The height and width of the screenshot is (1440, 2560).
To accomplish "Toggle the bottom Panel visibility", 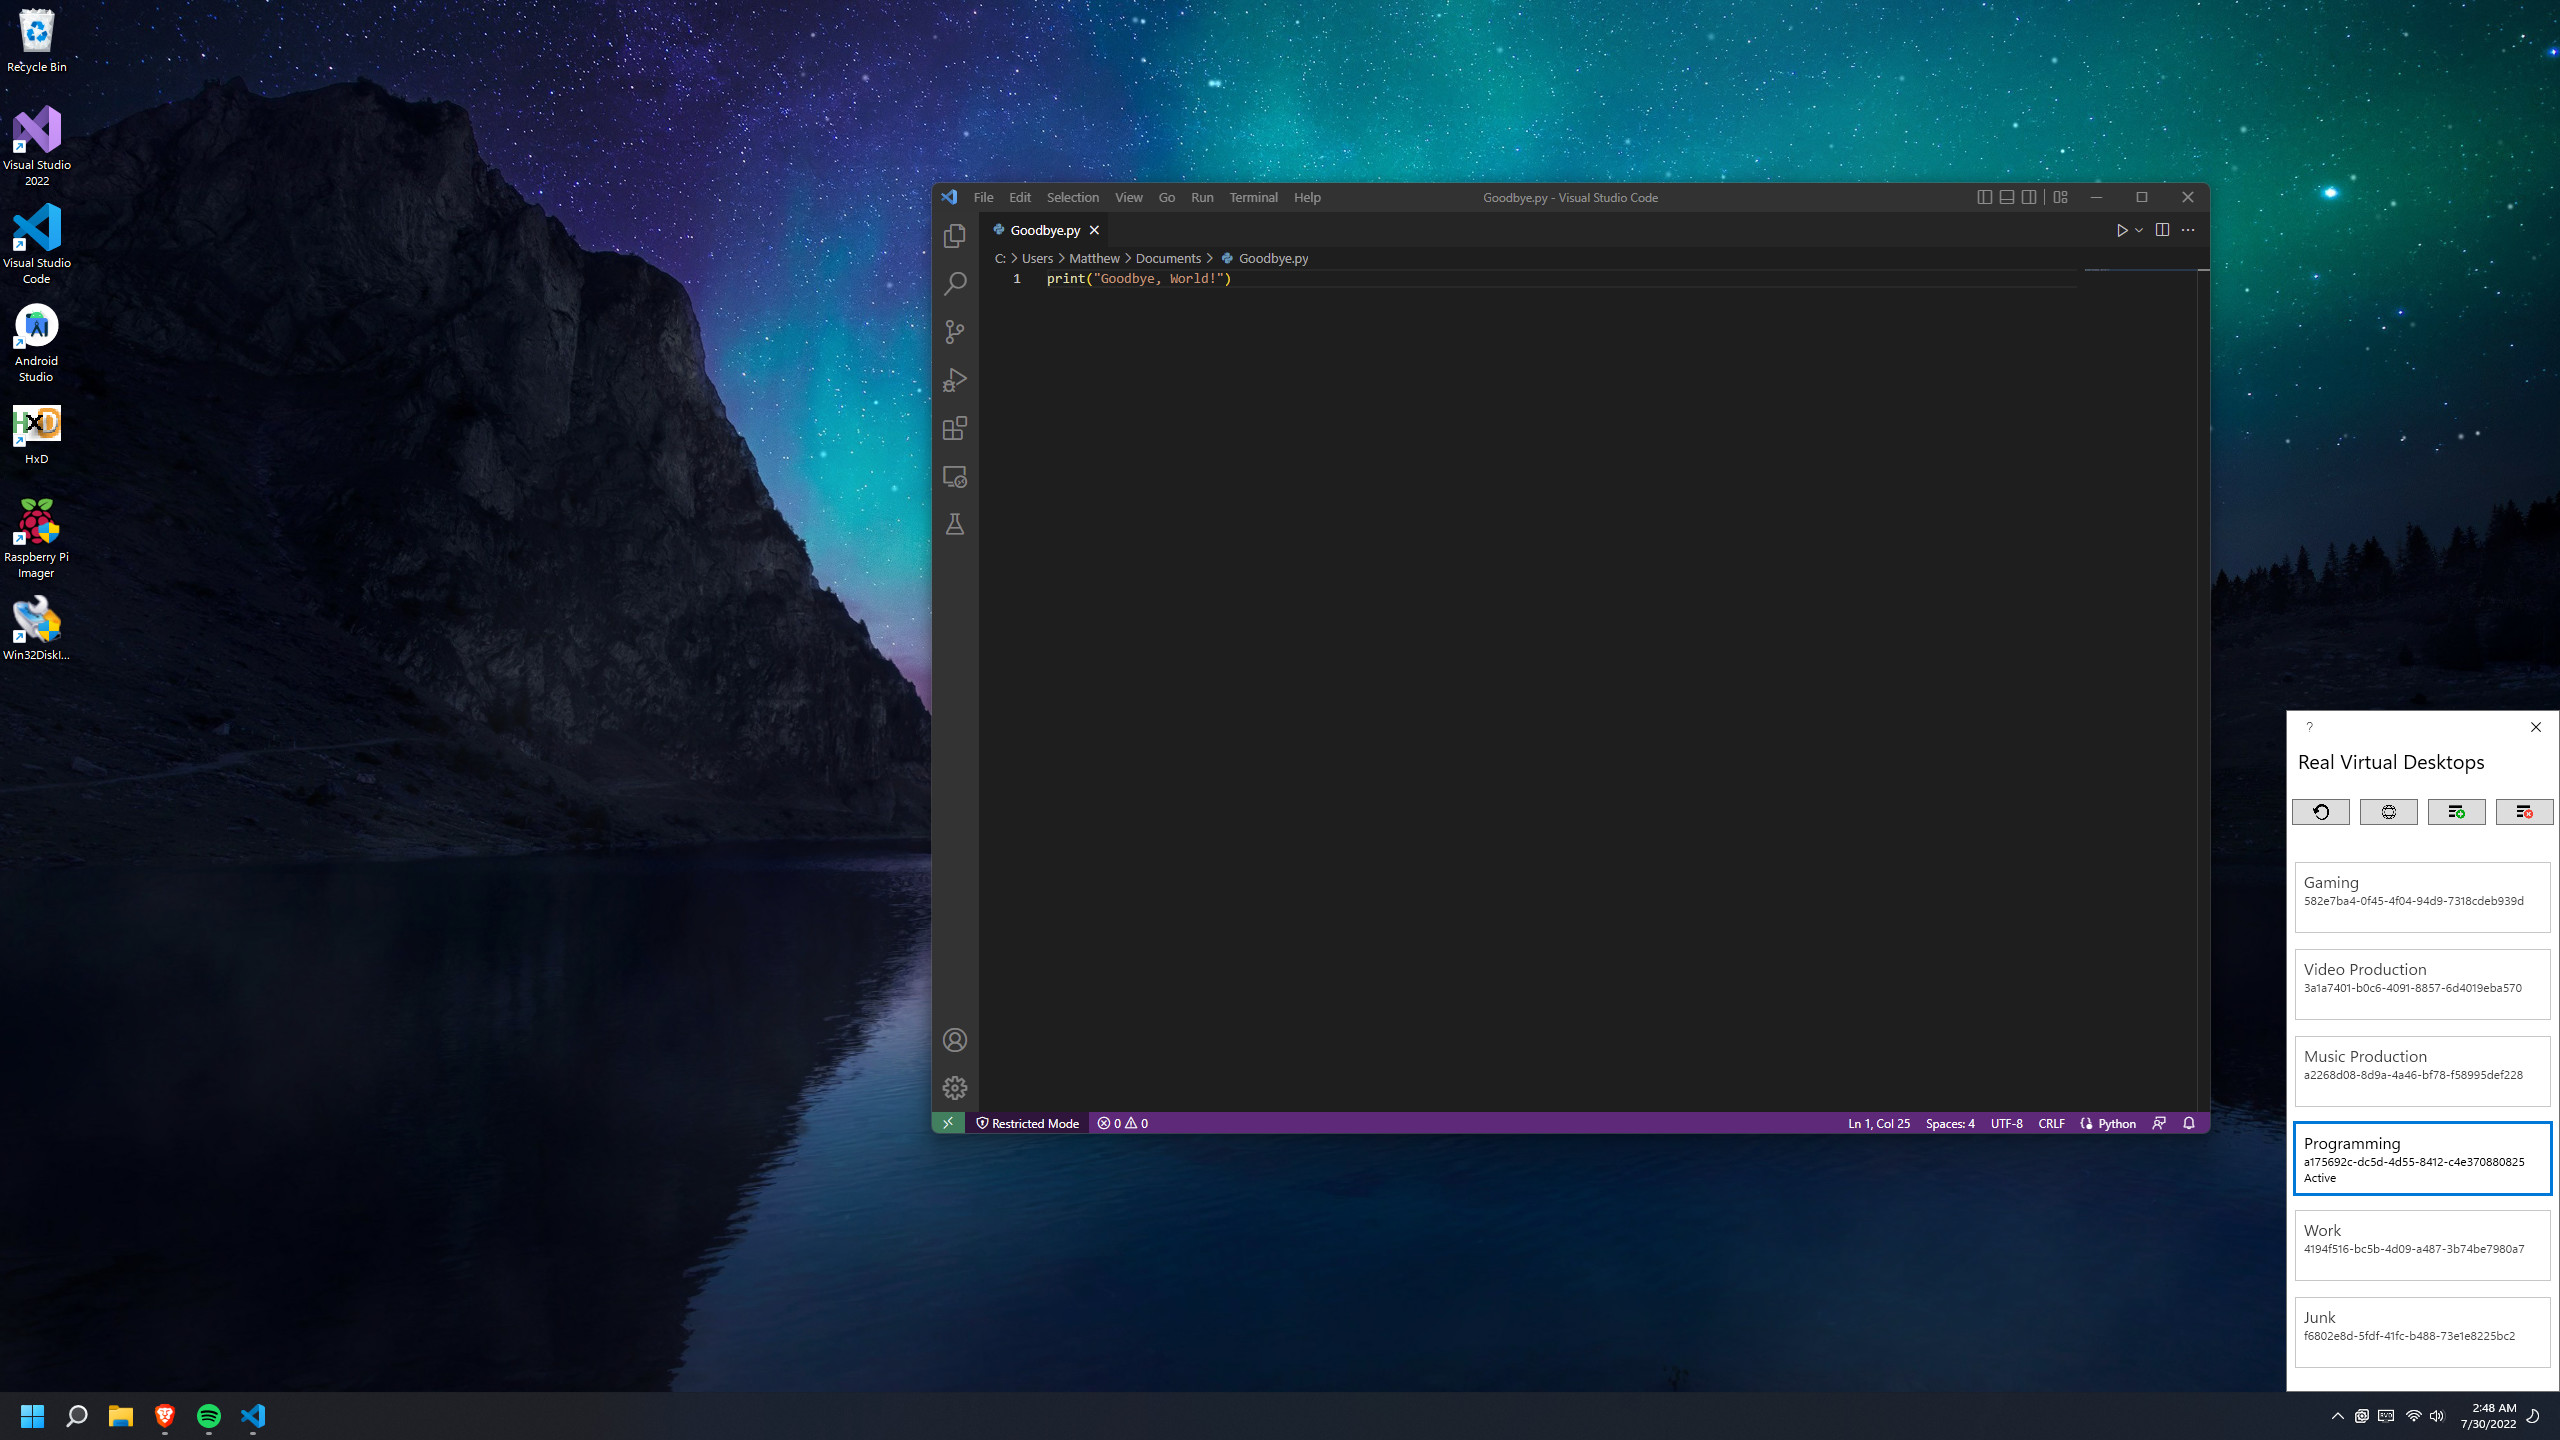I will (x=2006, y=197).
